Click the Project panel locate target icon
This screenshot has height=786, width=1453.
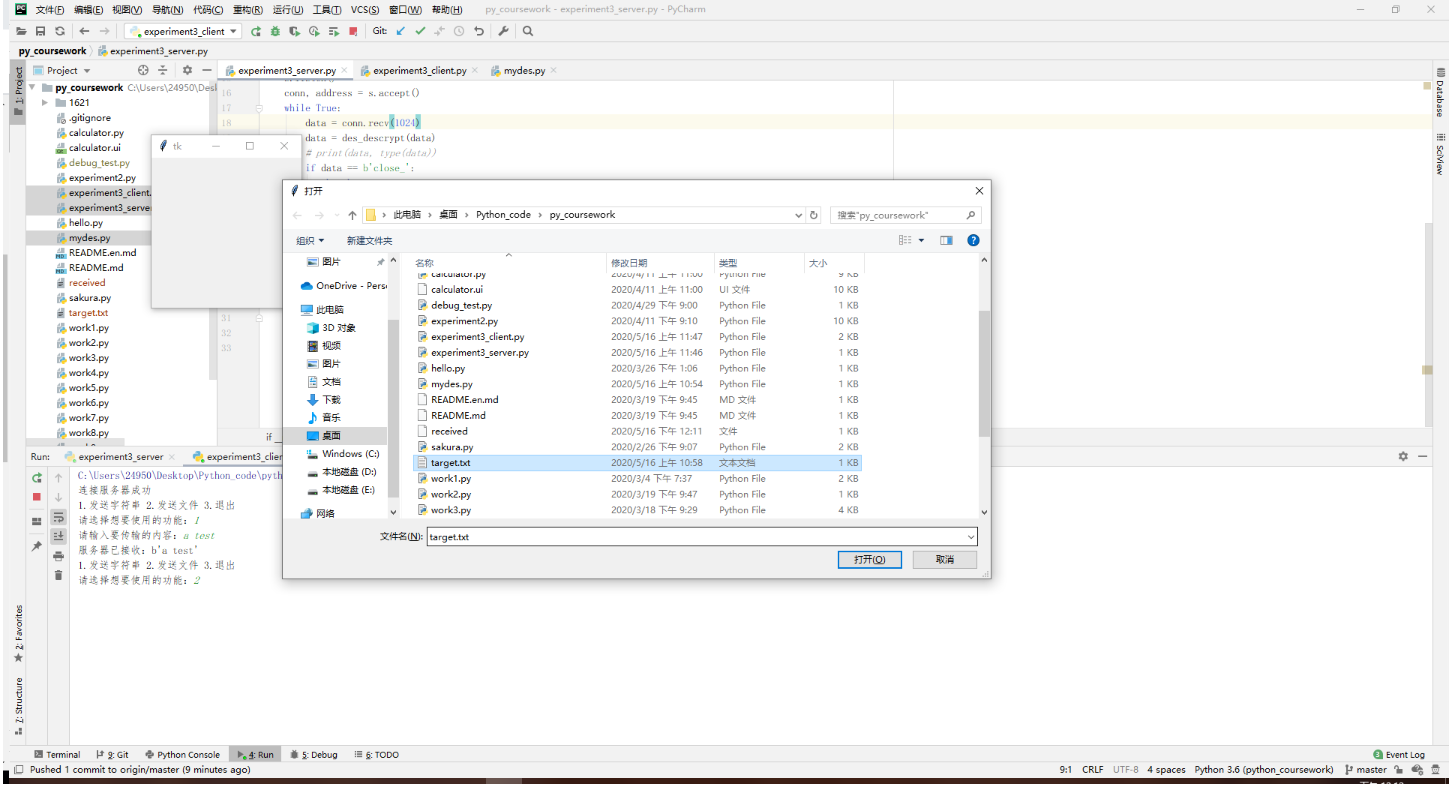[143, 70]
